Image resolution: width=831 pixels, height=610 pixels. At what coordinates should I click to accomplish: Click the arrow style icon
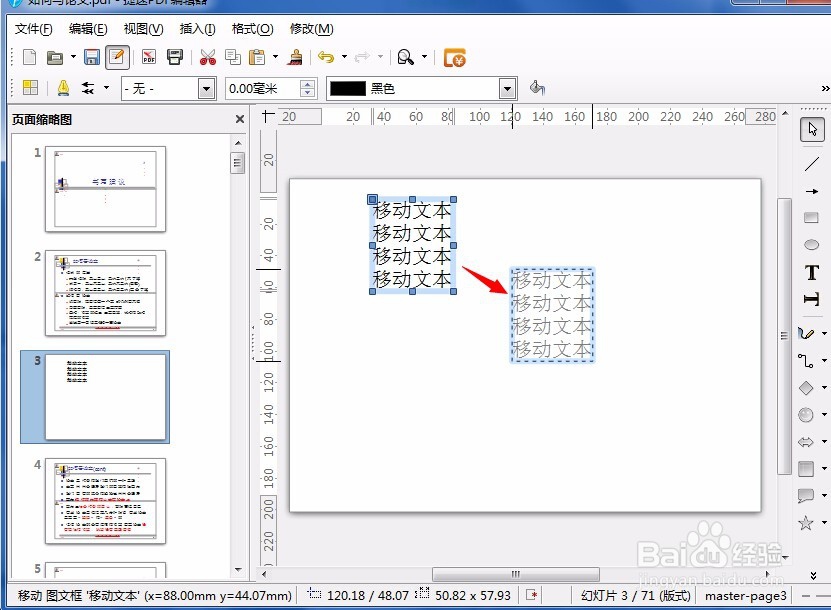coord(87,88)
